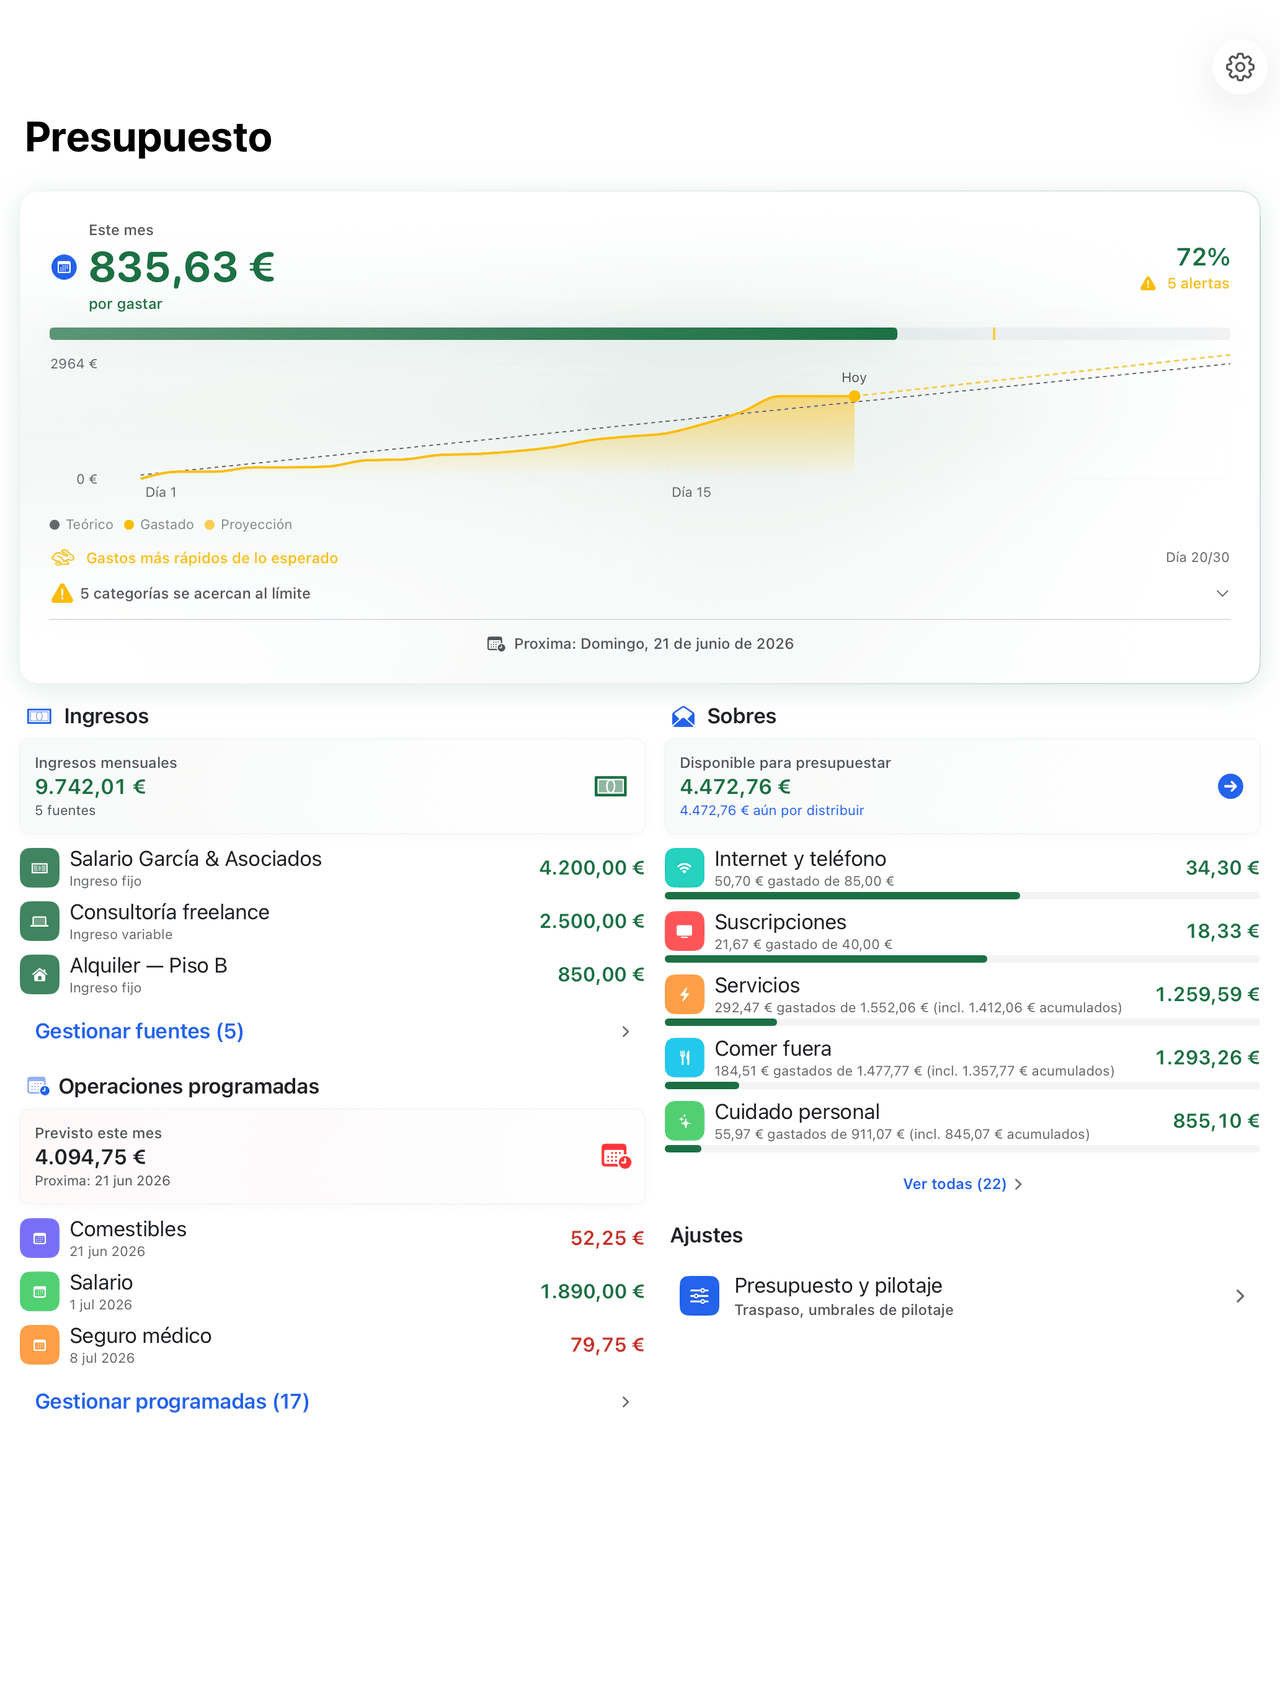The height and width of the screenshot is (1707, 1280).
Task: Click the Gastado legend entry
Action: pos(159,524)
